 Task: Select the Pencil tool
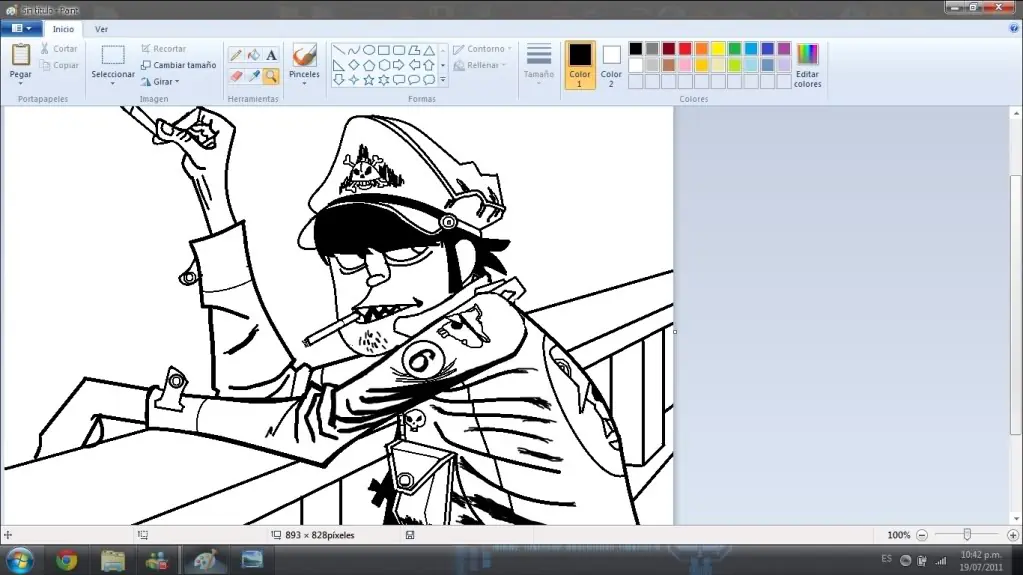[236, 55]
